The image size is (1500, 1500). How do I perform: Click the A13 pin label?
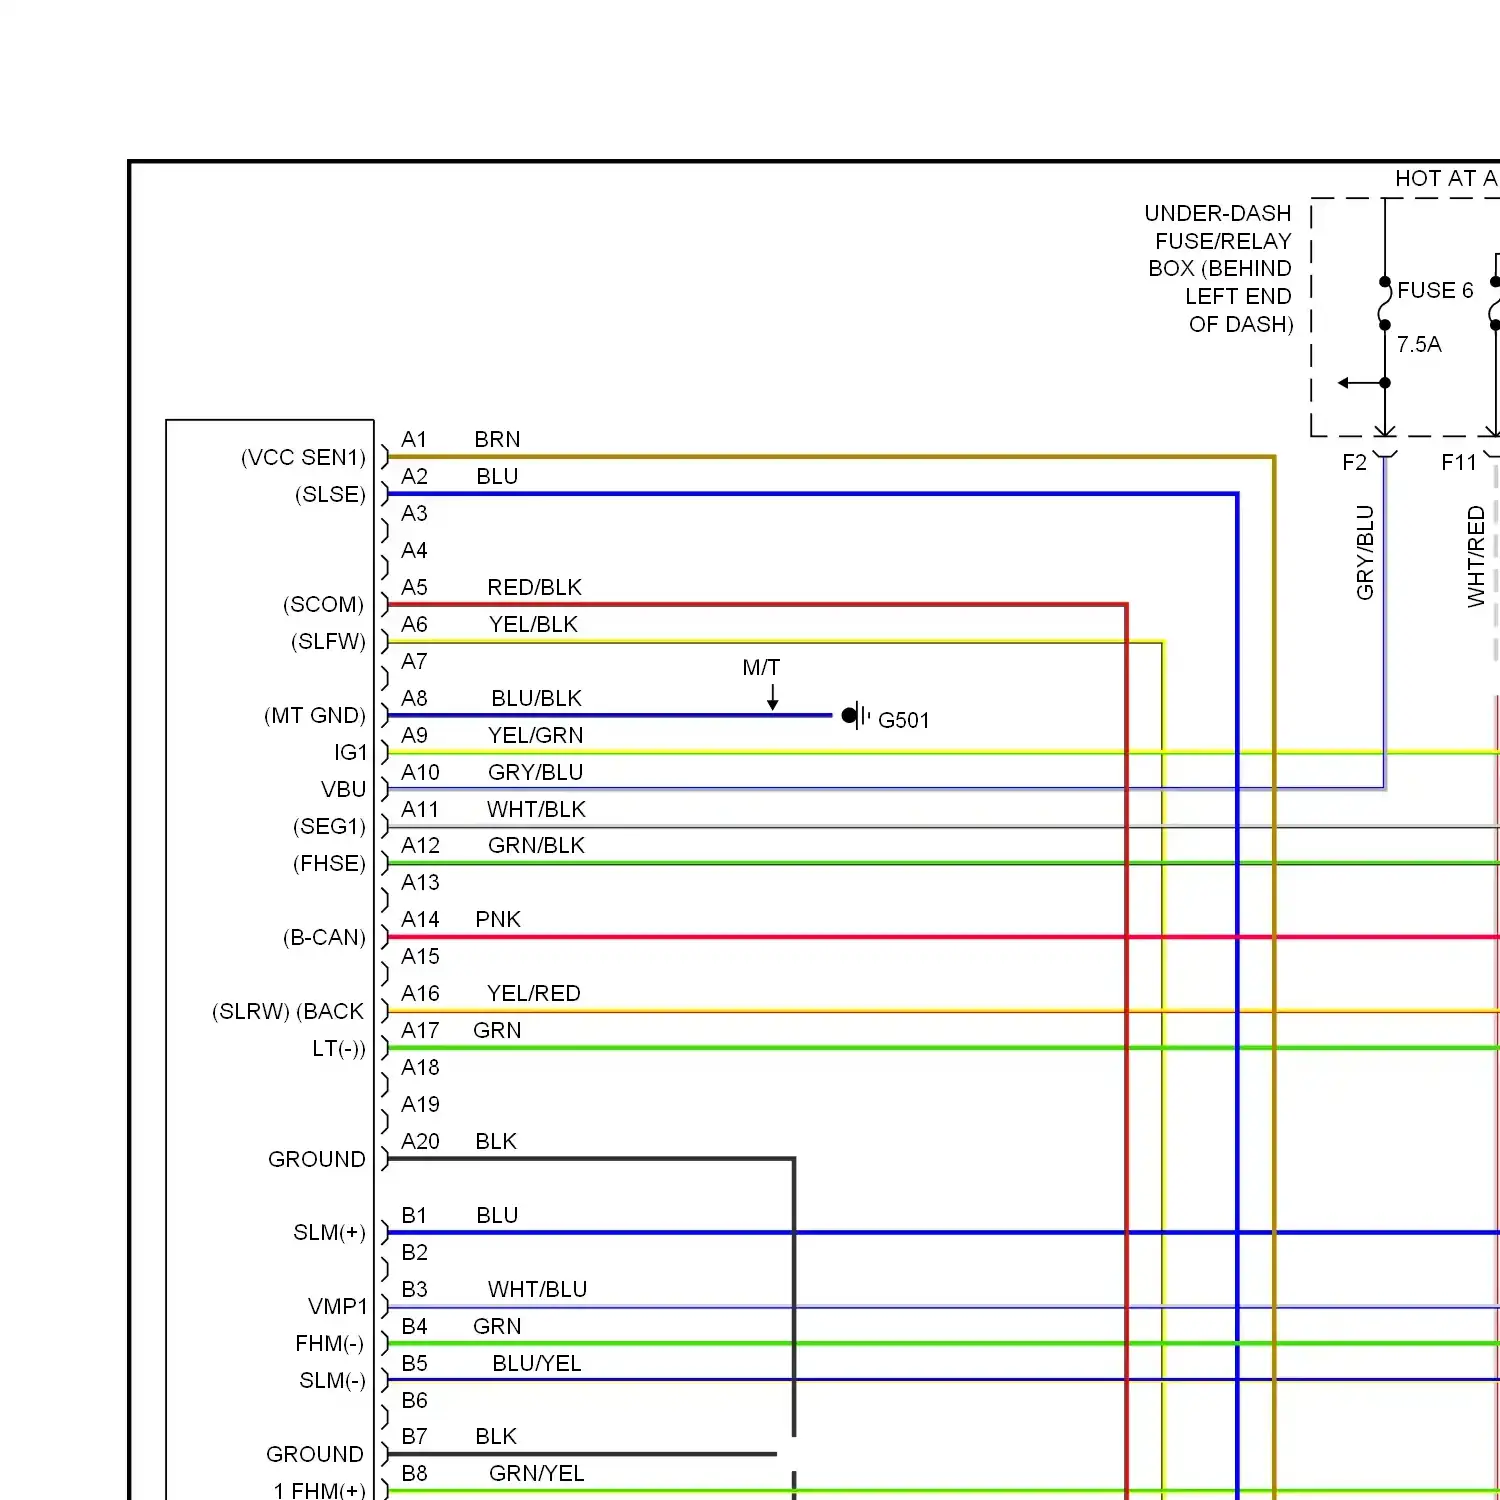(420, 883)
